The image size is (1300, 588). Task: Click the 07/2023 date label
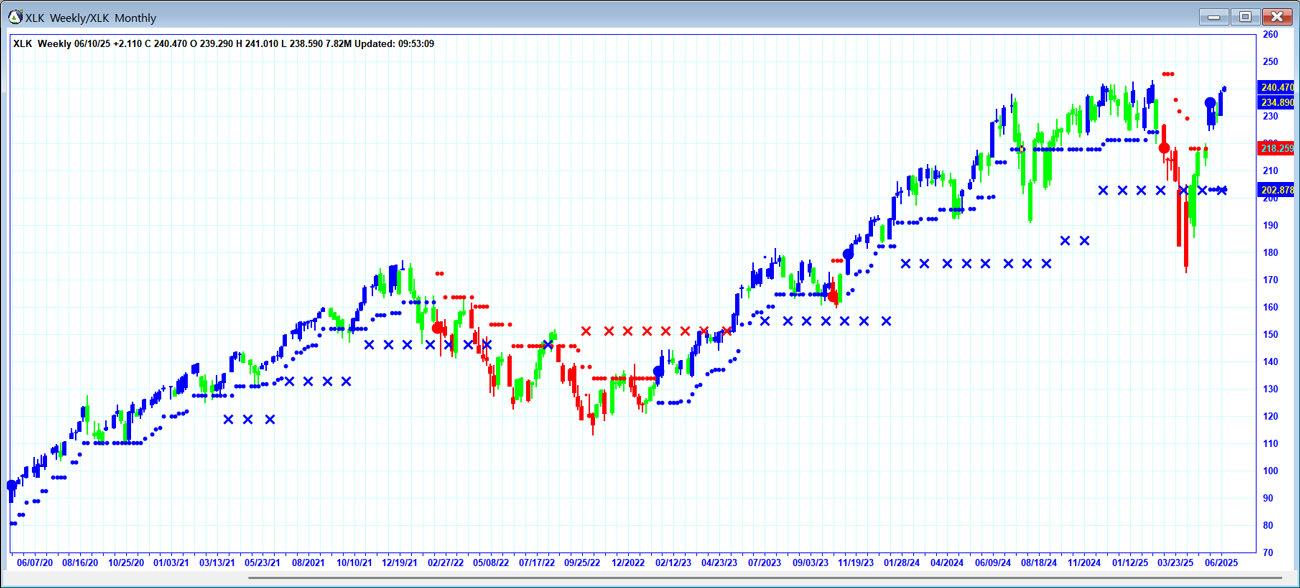click(765, 562)
